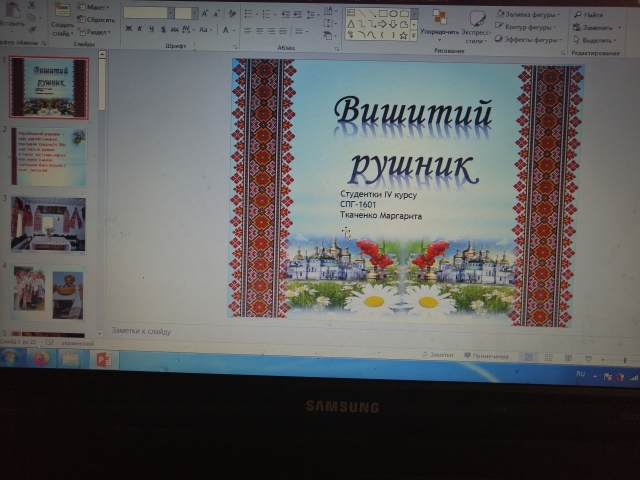Open the Раздел section dropdown

point(95,31)
